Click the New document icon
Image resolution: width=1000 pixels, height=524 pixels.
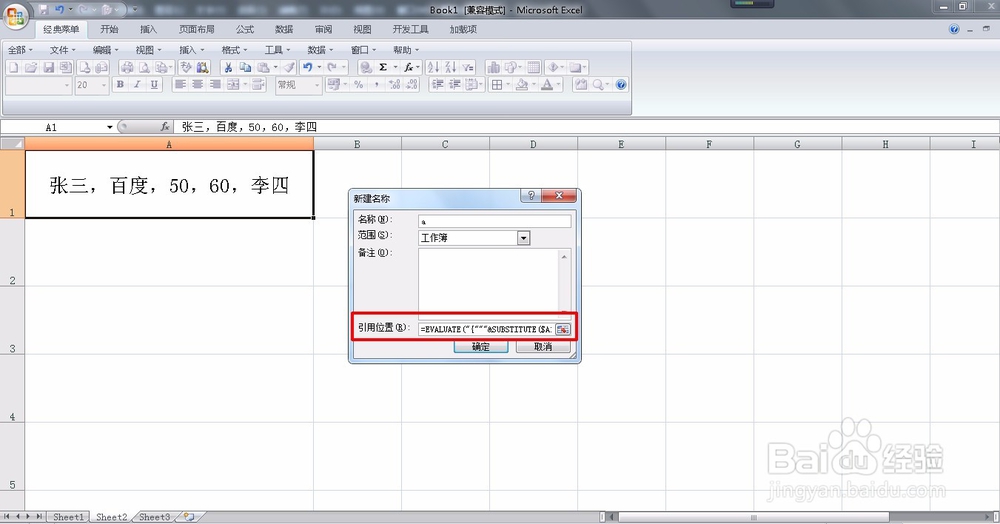point(13,67)
